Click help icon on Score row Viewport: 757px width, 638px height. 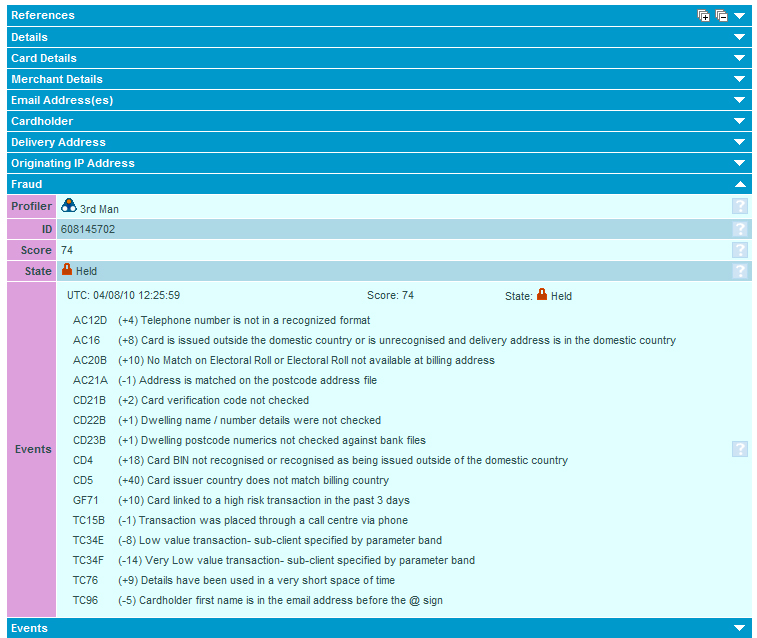click(740, 250)
